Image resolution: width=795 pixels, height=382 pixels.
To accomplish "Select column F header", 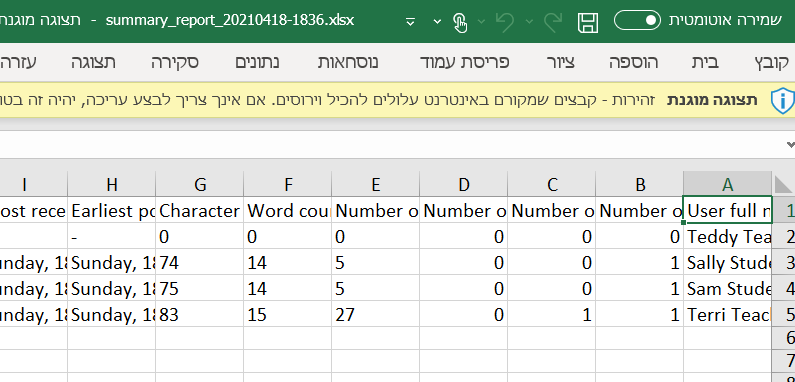I will click(287, 184).
